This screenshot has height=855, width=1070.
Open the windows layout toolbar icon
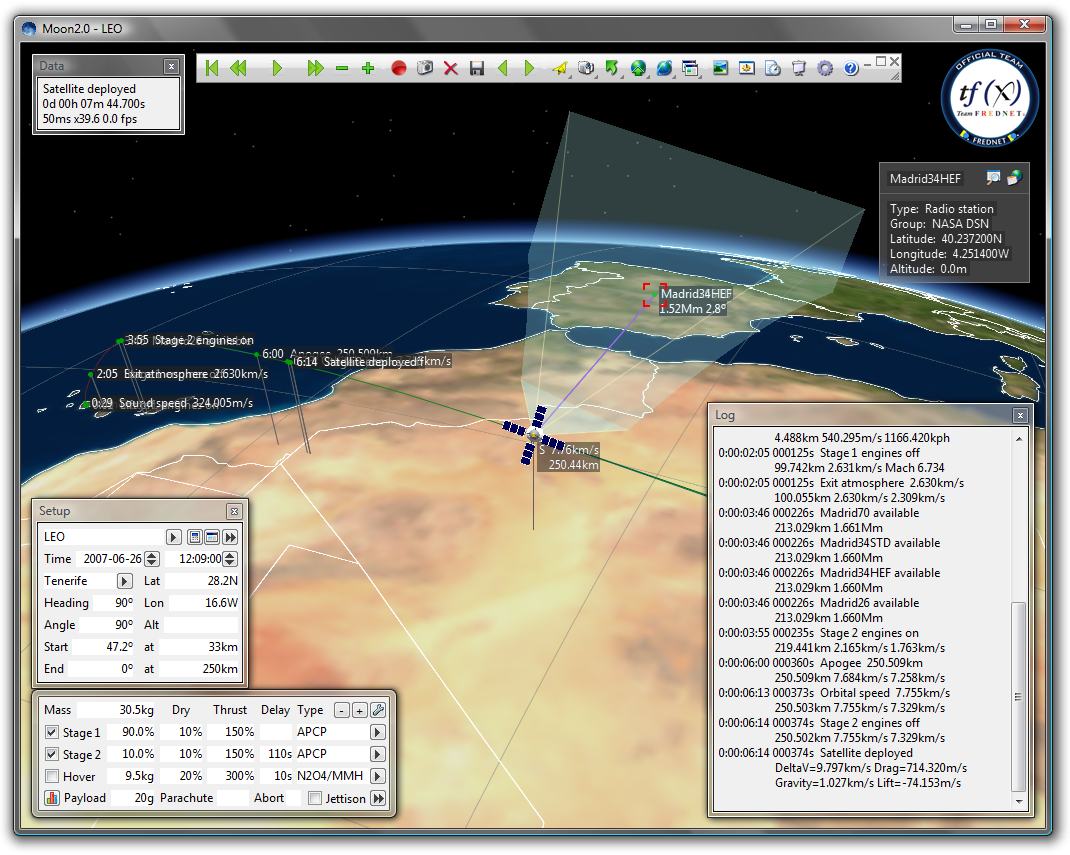[691, 68]
